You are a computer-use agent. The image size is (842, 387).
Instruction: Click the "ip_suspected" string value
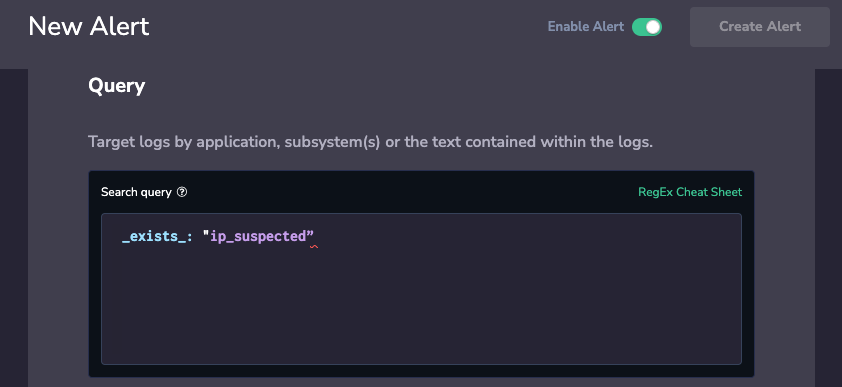(258, 236)
